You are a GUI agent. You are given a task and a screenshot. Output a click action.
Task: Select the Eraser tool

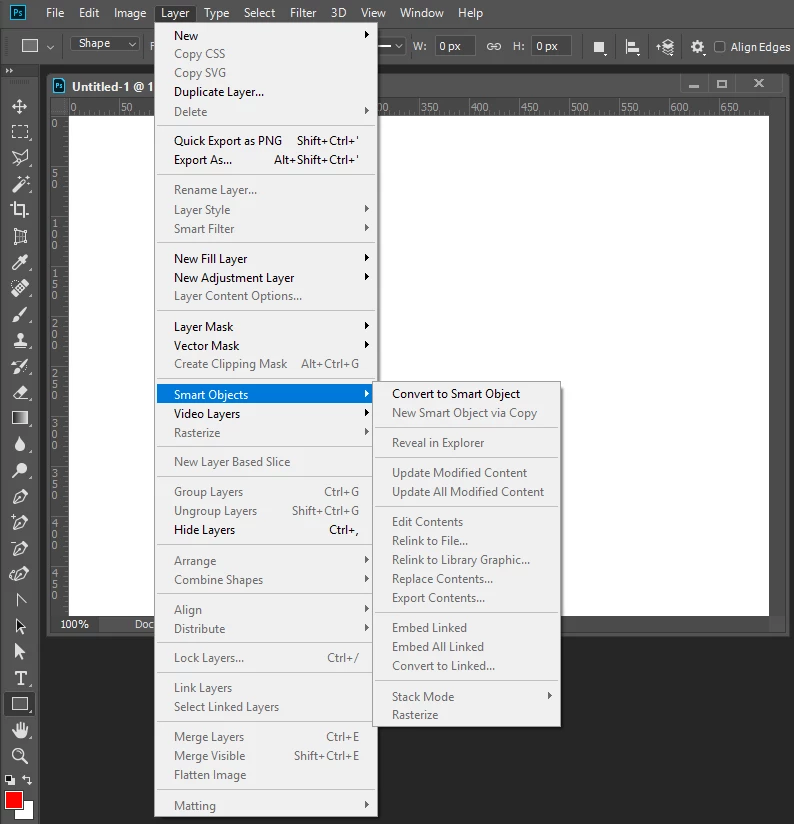click(x=20, y=392)
